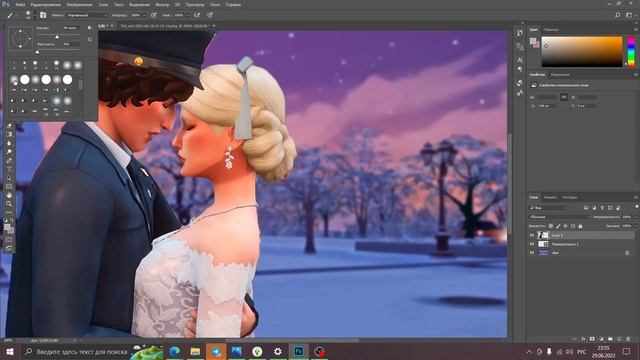Viewport: 640px width, 360px height.
Task: Open layer Opacity dropdown in Layers panel
Action: coord(636,217)
